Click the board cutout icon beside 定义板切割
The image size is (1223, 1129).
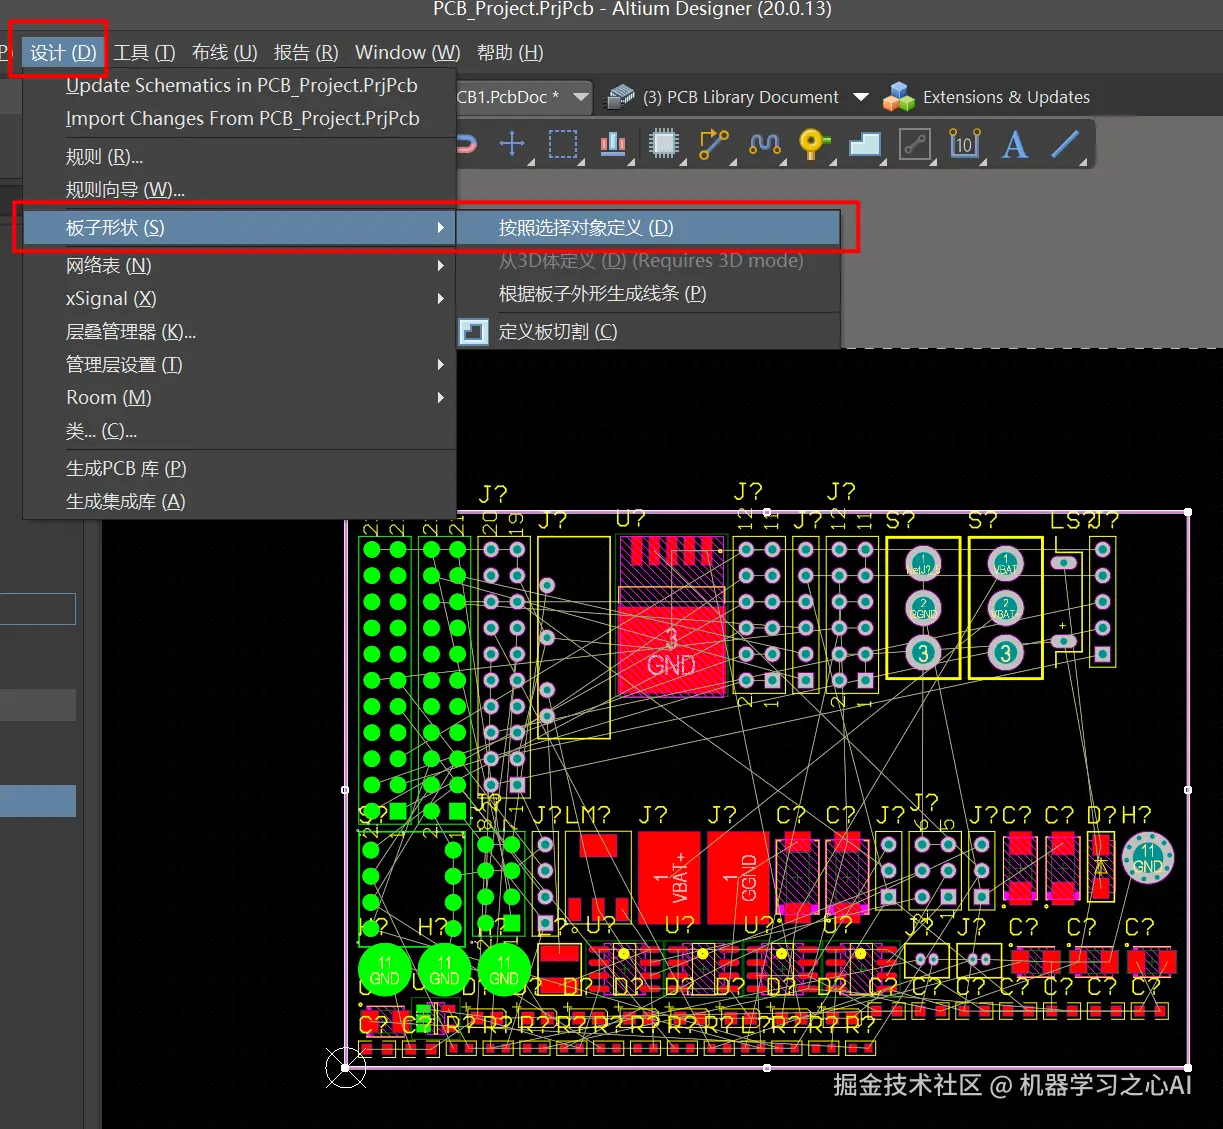pyautogui.click(x=474, y=332)
